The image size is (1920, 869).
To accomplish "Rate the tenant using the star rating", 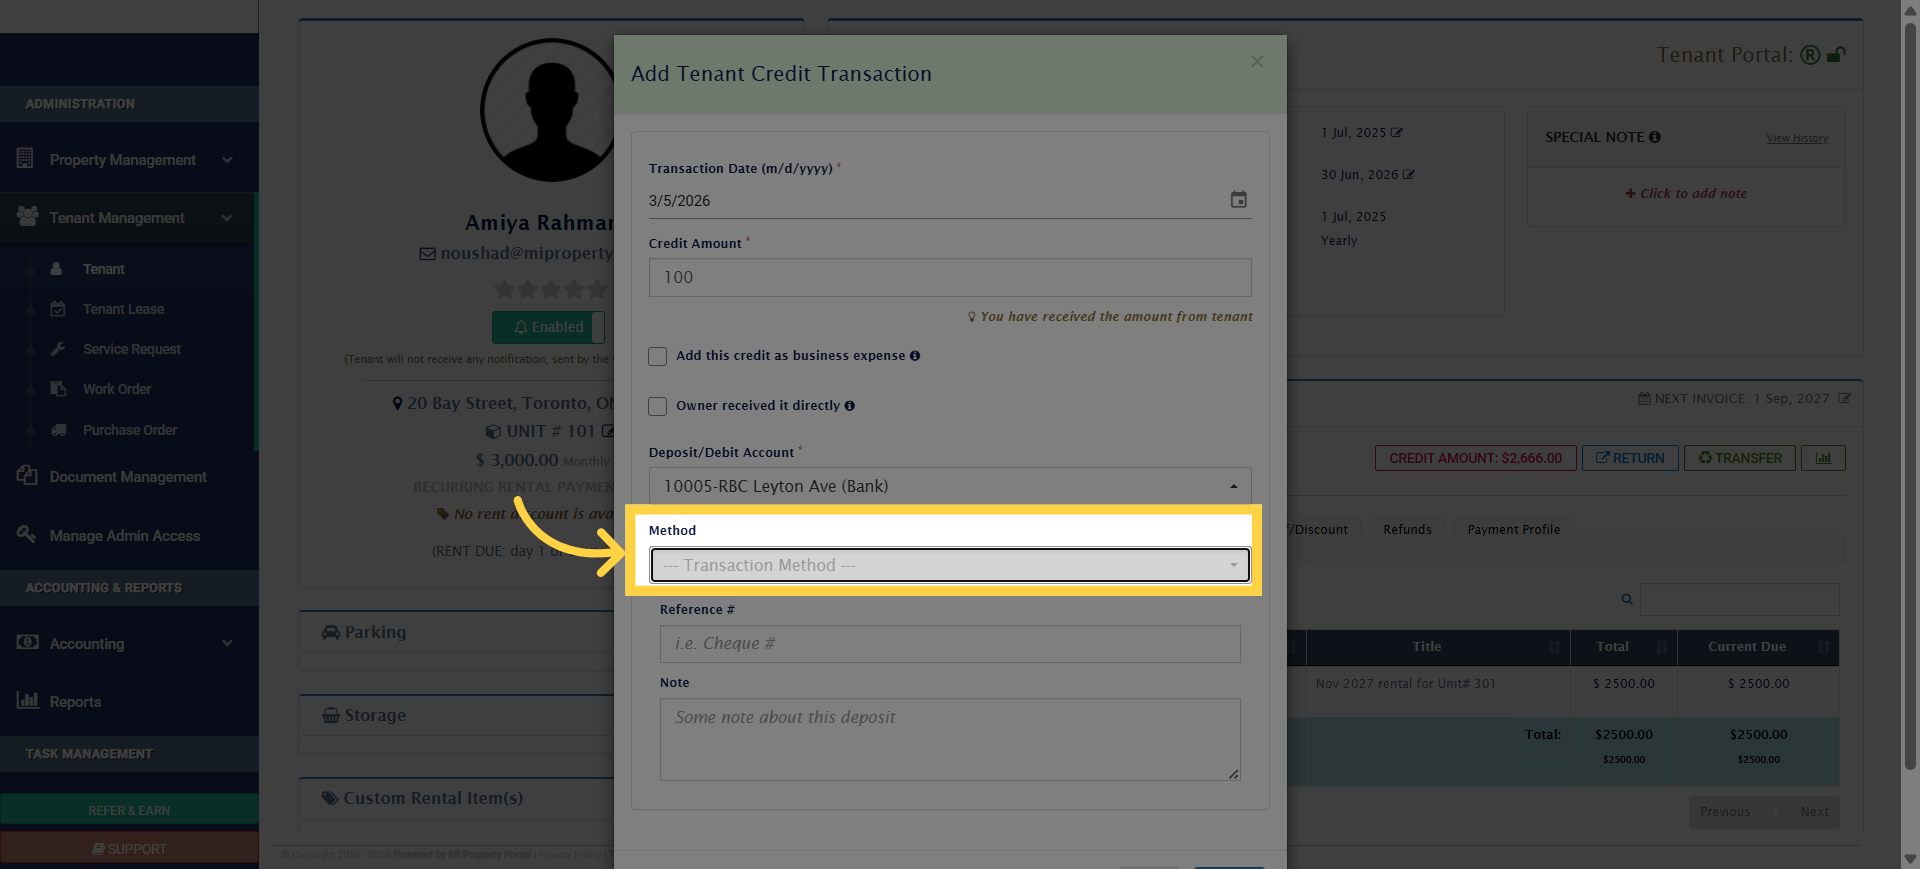I will [548, 289].
